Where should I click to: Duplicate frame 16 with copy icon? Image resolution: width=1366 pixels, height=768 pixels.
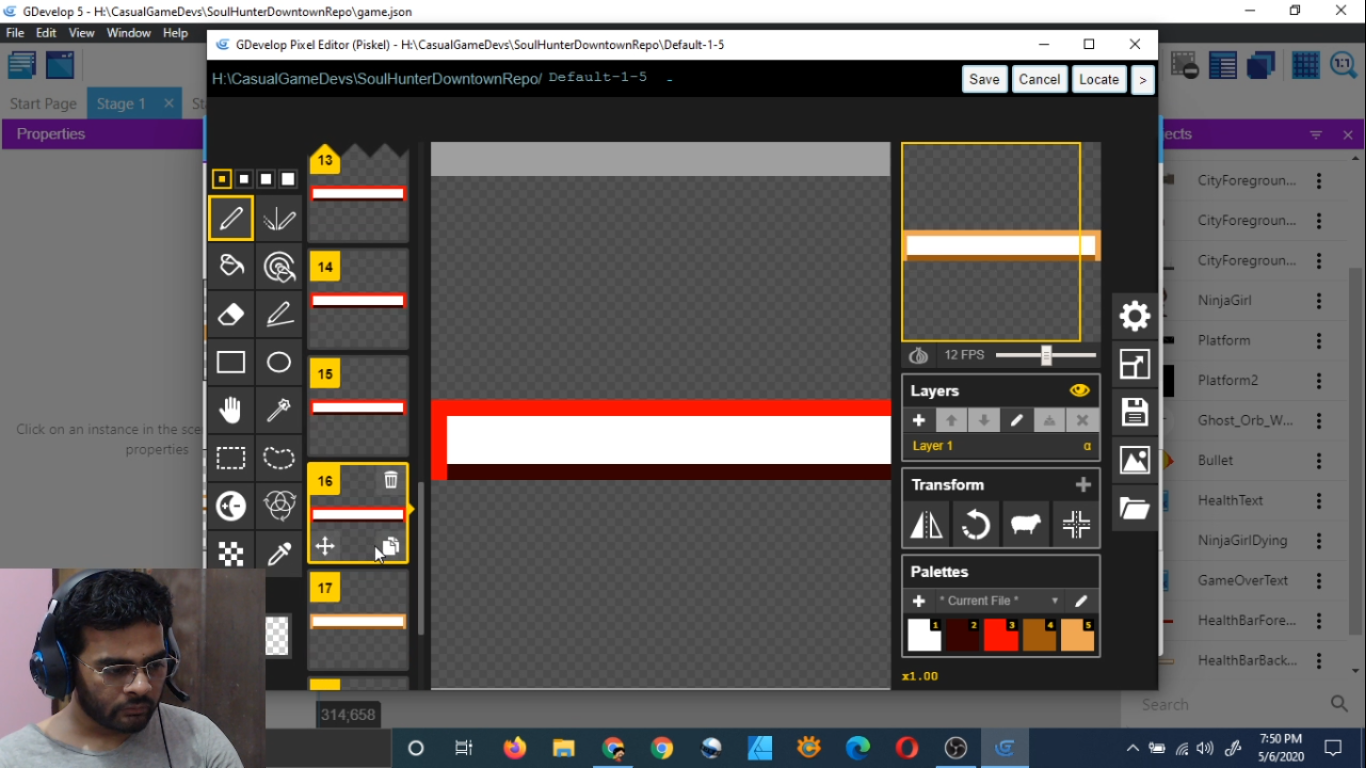(x=390, y=546)
